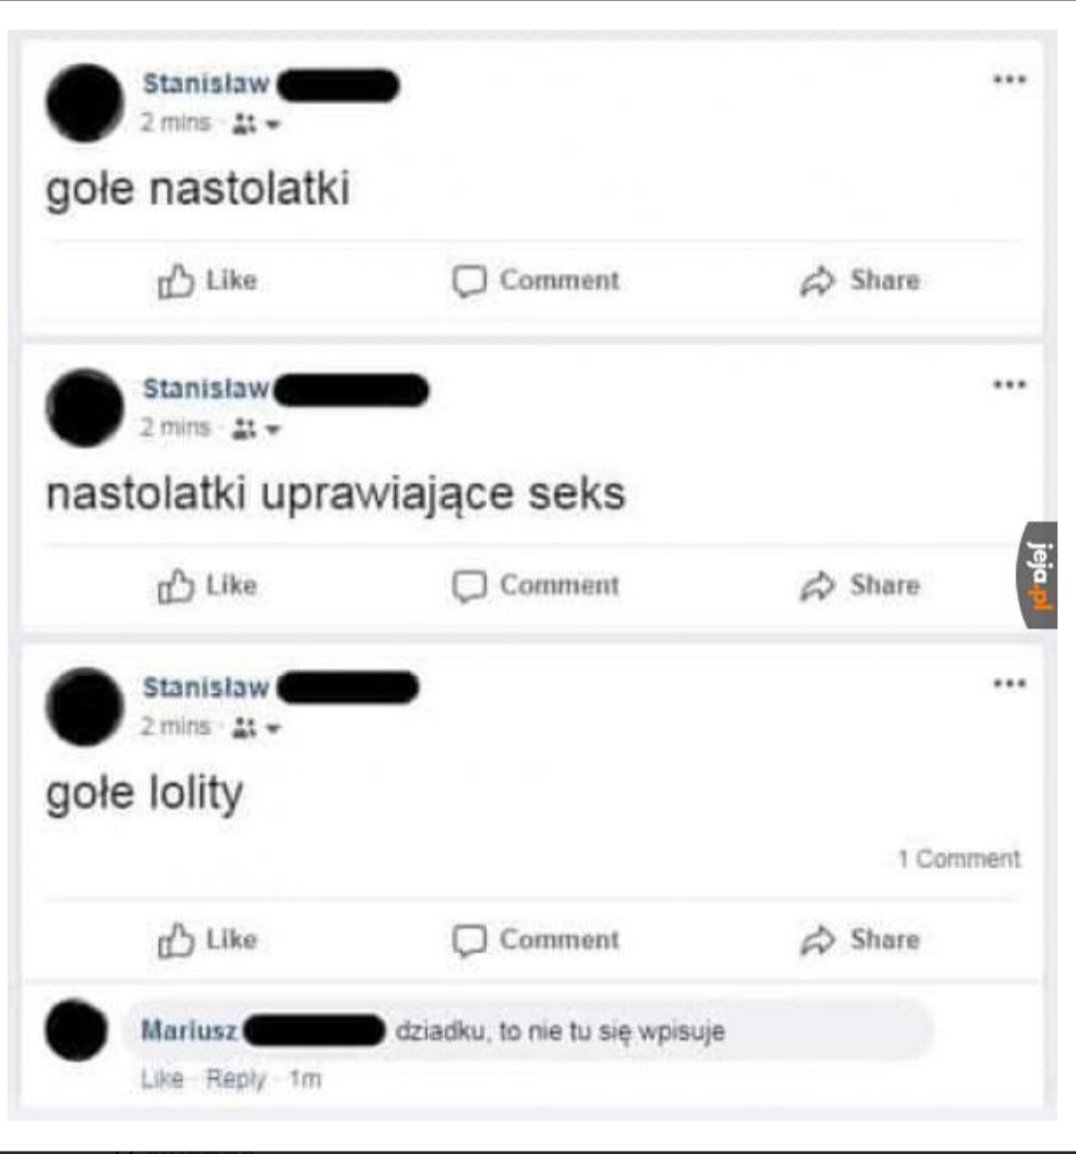
Task: Expand audience selector on the bottom post
Action: (256, 729)
